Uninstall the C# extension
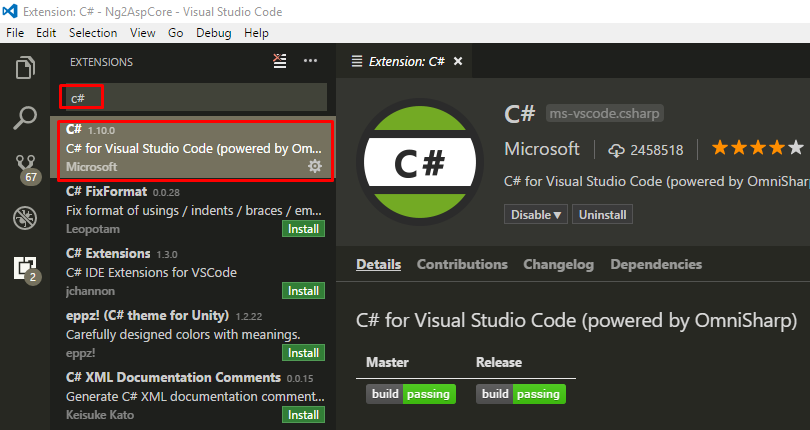Screen dimensions: 810x430 point(602,214)
